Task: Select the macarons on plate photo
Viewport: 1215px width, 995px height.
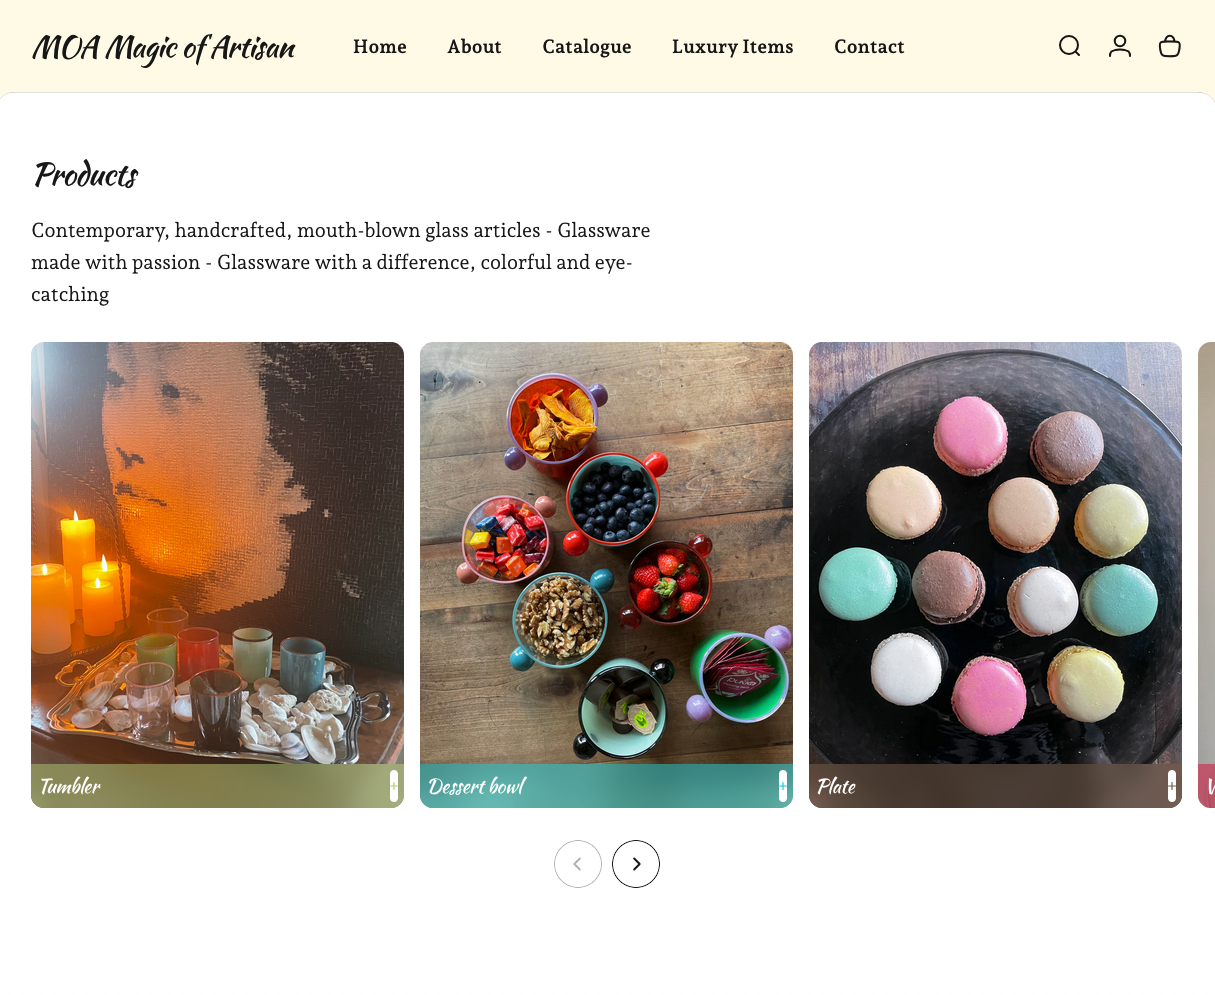Action: pos(995,553)
